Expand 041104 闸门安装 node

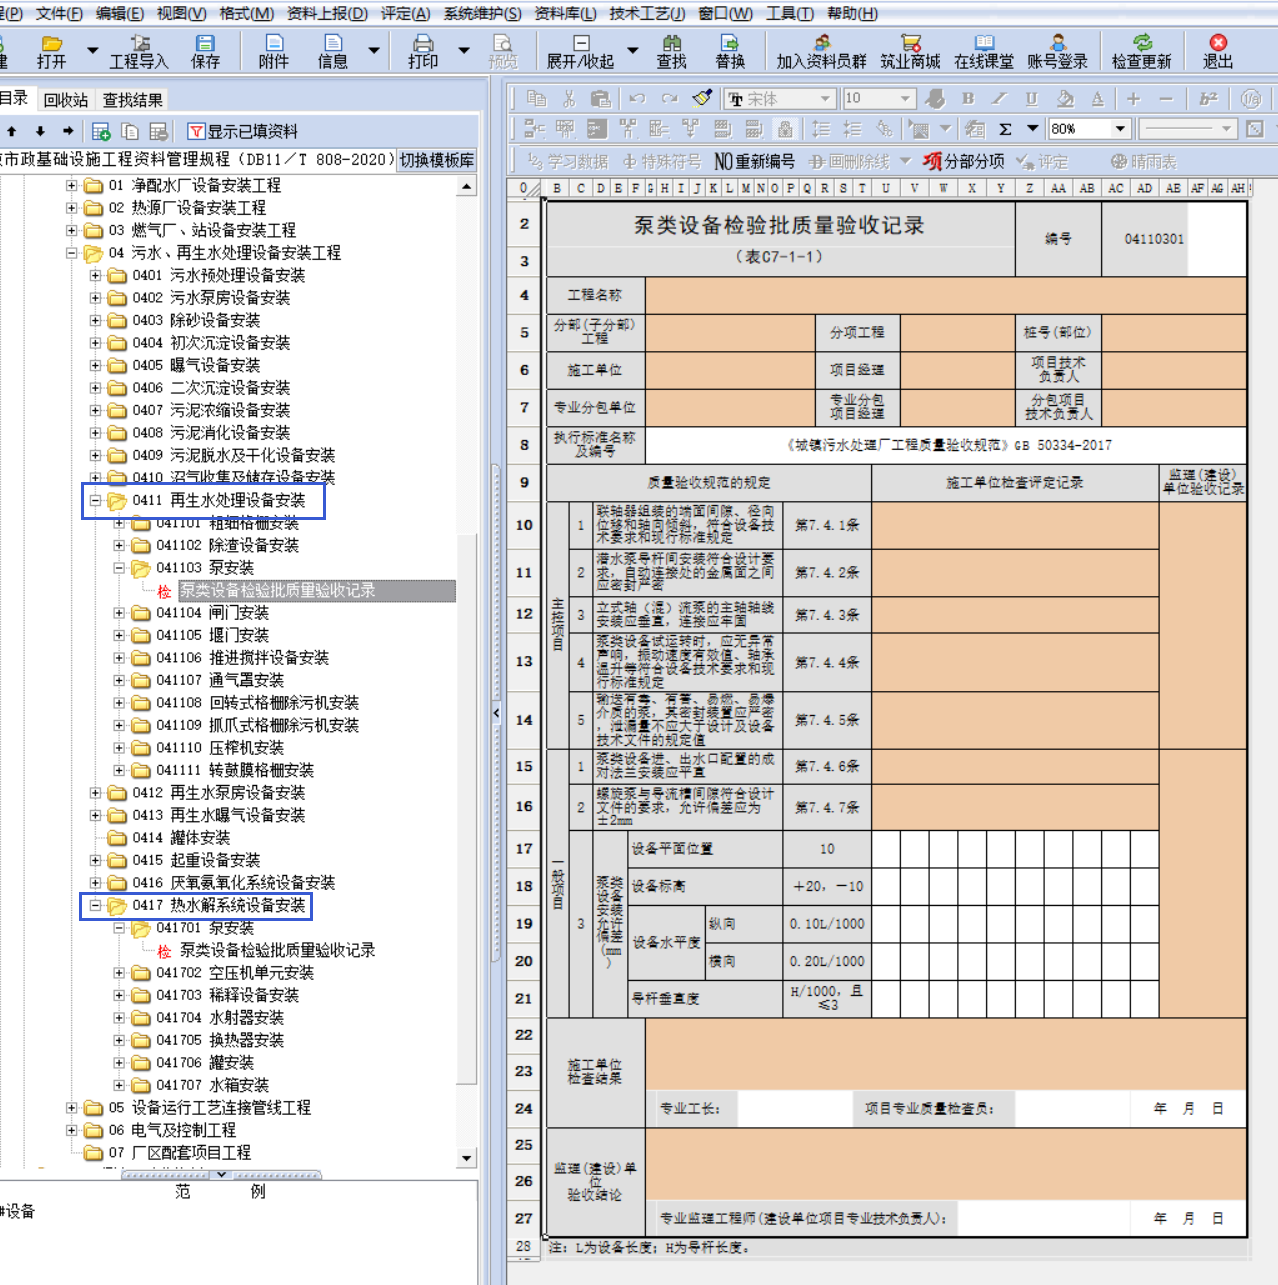(119, 613)
